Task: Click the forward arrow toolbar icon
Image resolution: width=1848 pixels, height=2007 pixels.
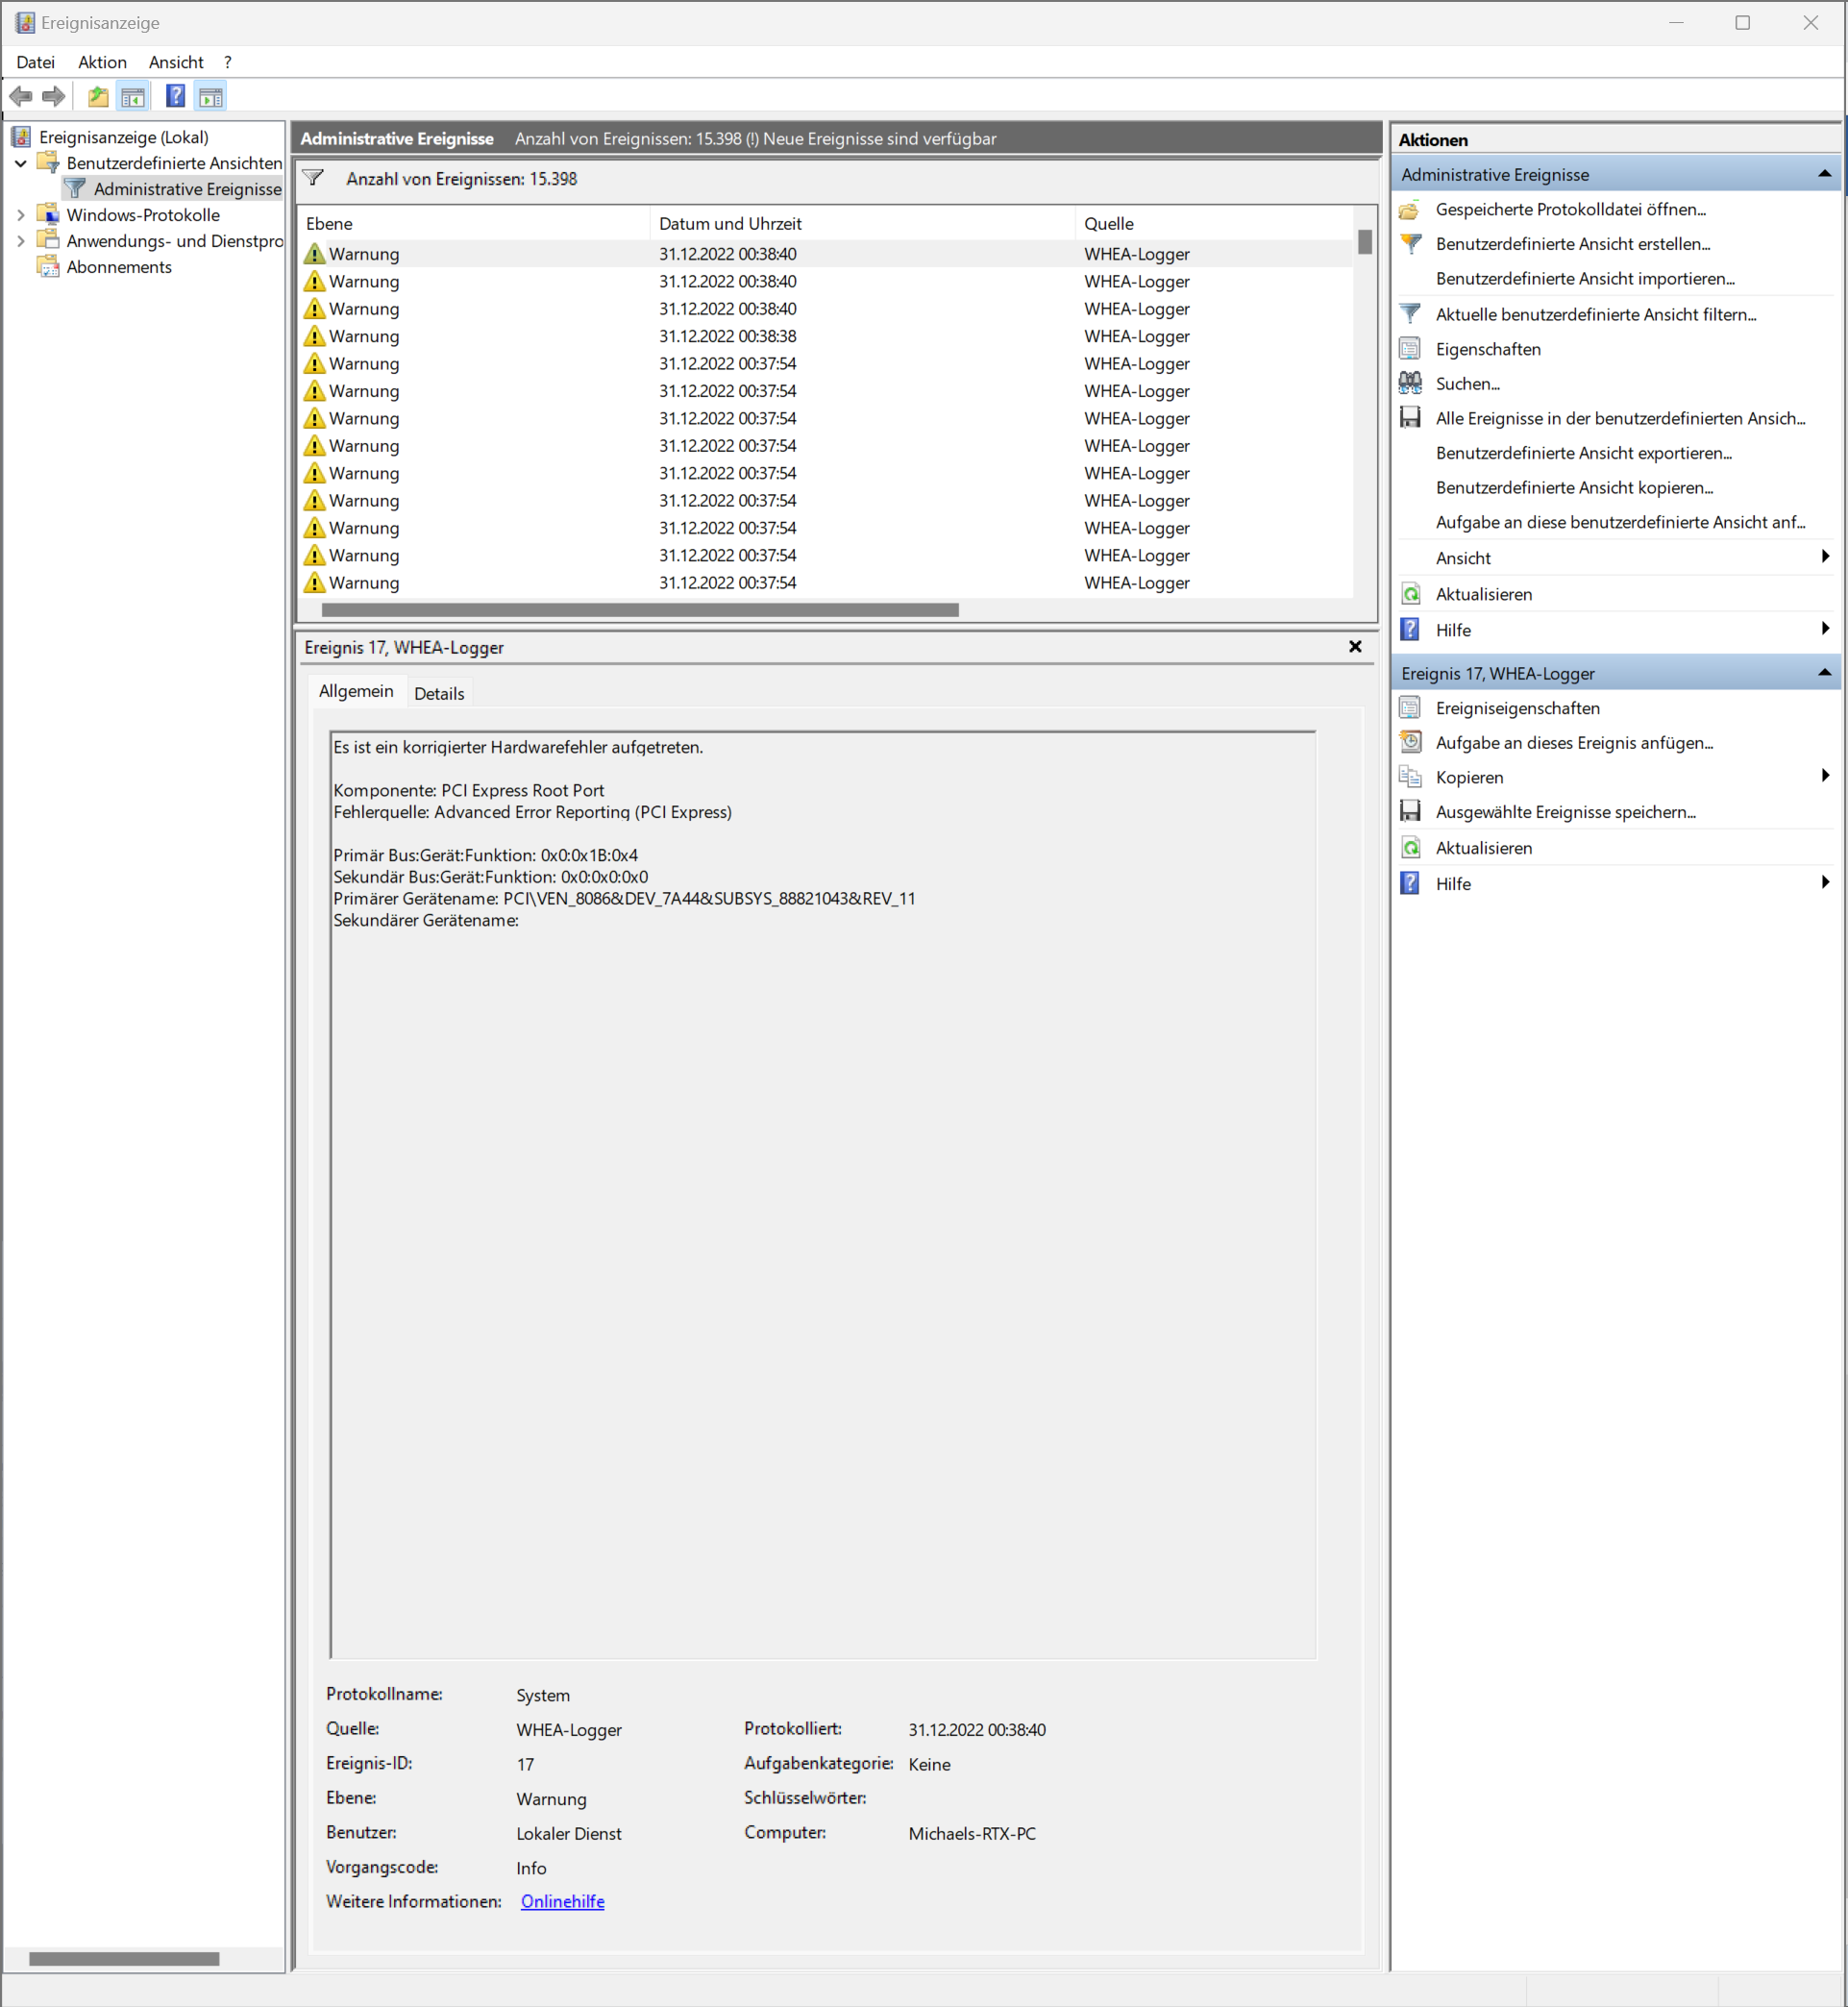Action: click(54, 96)
